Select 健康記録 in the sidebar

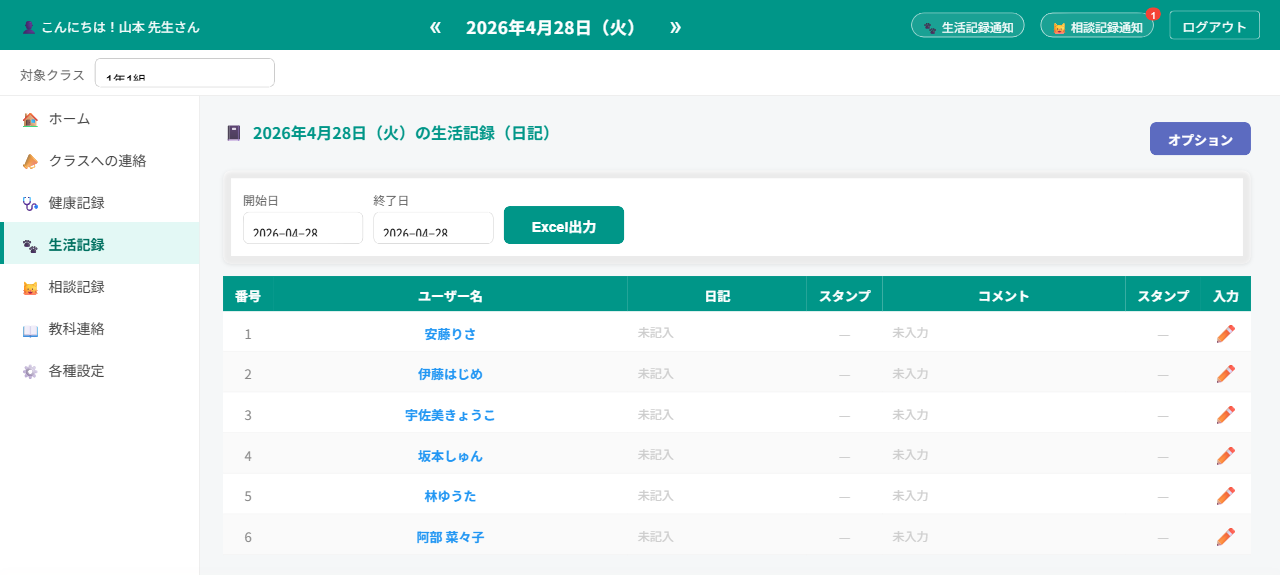pyautogui.click(x=100, y=203)
